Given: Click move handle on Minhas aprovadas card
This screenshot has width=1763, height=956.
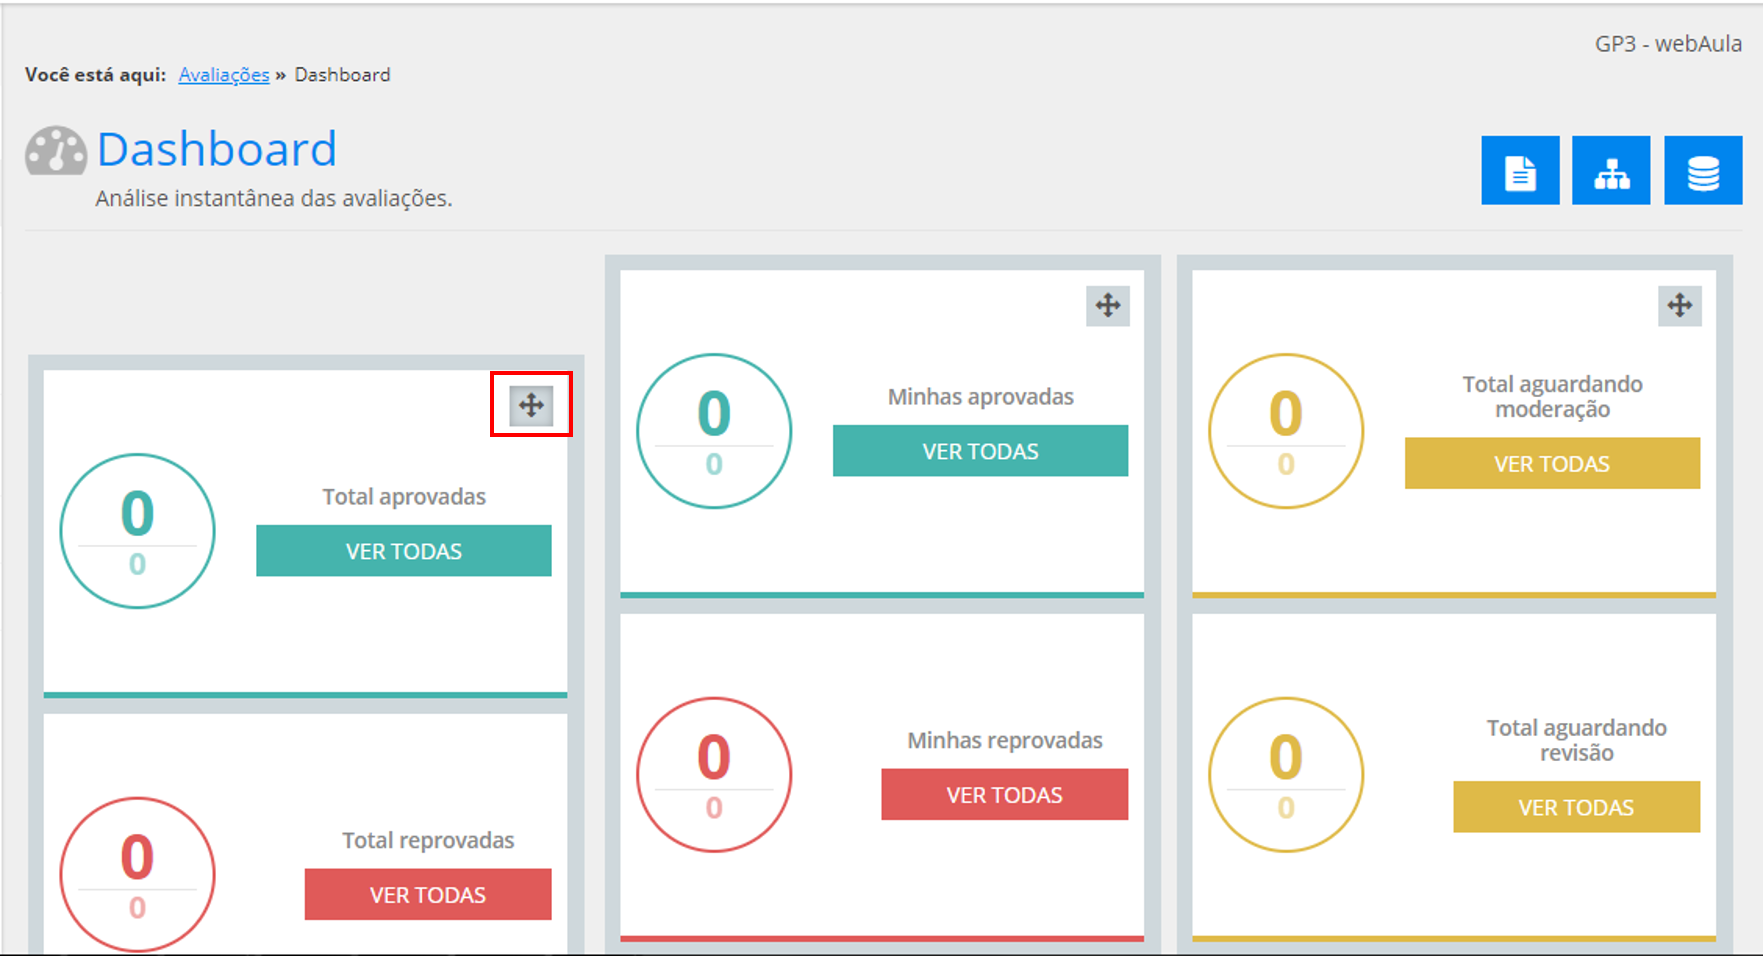Looking at the screenshot, I should tap(1108, 305).
